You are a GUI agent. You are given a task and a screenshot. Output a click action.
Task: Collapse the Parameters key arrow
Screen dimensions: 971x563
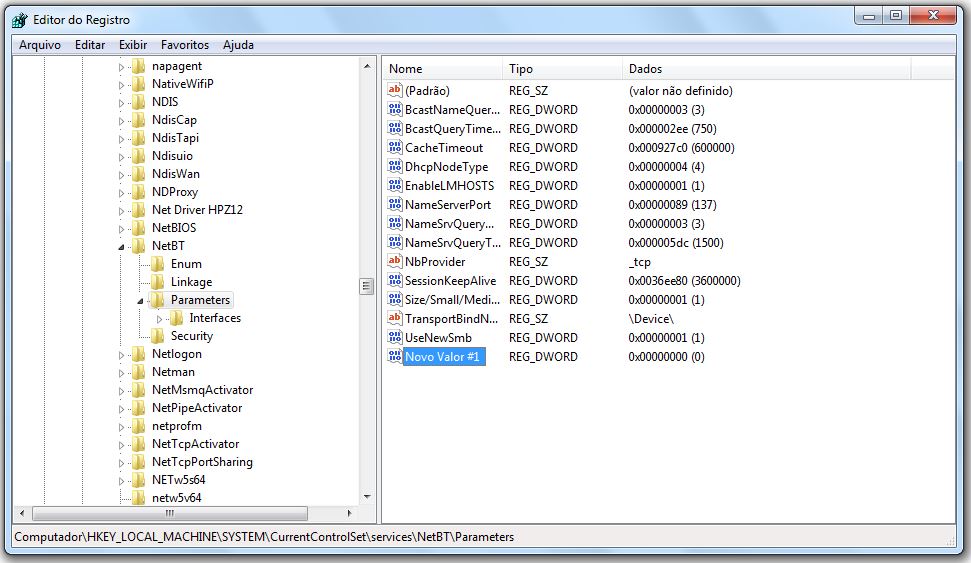141,300
